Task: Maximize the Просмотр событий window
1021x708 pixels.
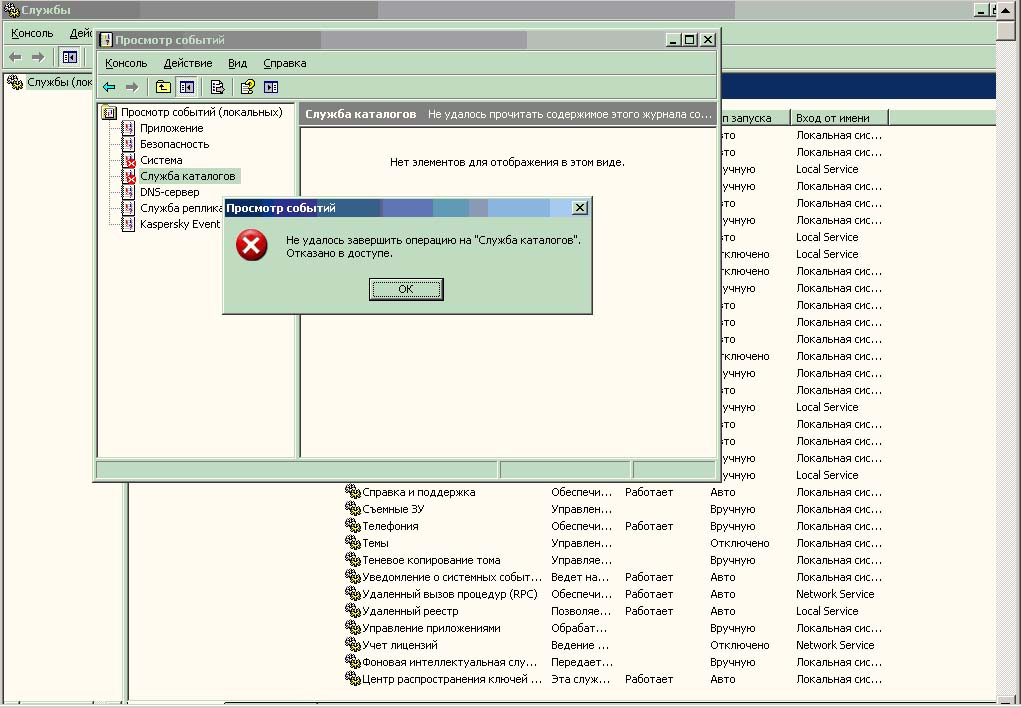Action: click(x=690, y=40)
